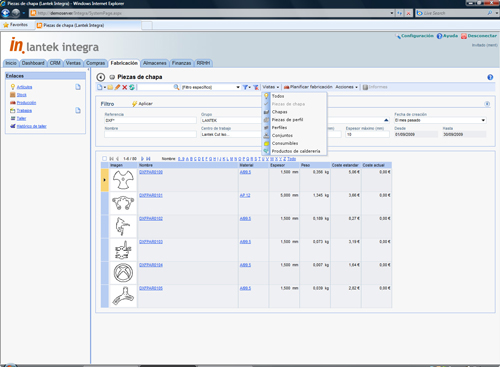
Task: Click the Informes toolbar icon
Action: pos(365,87)
